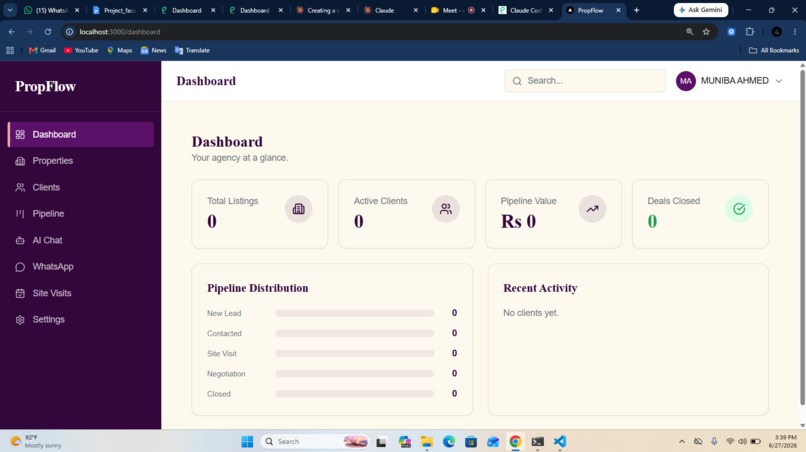Show hidden system tray icons chevron
The image size is (806, 452).
pos(682,441)
